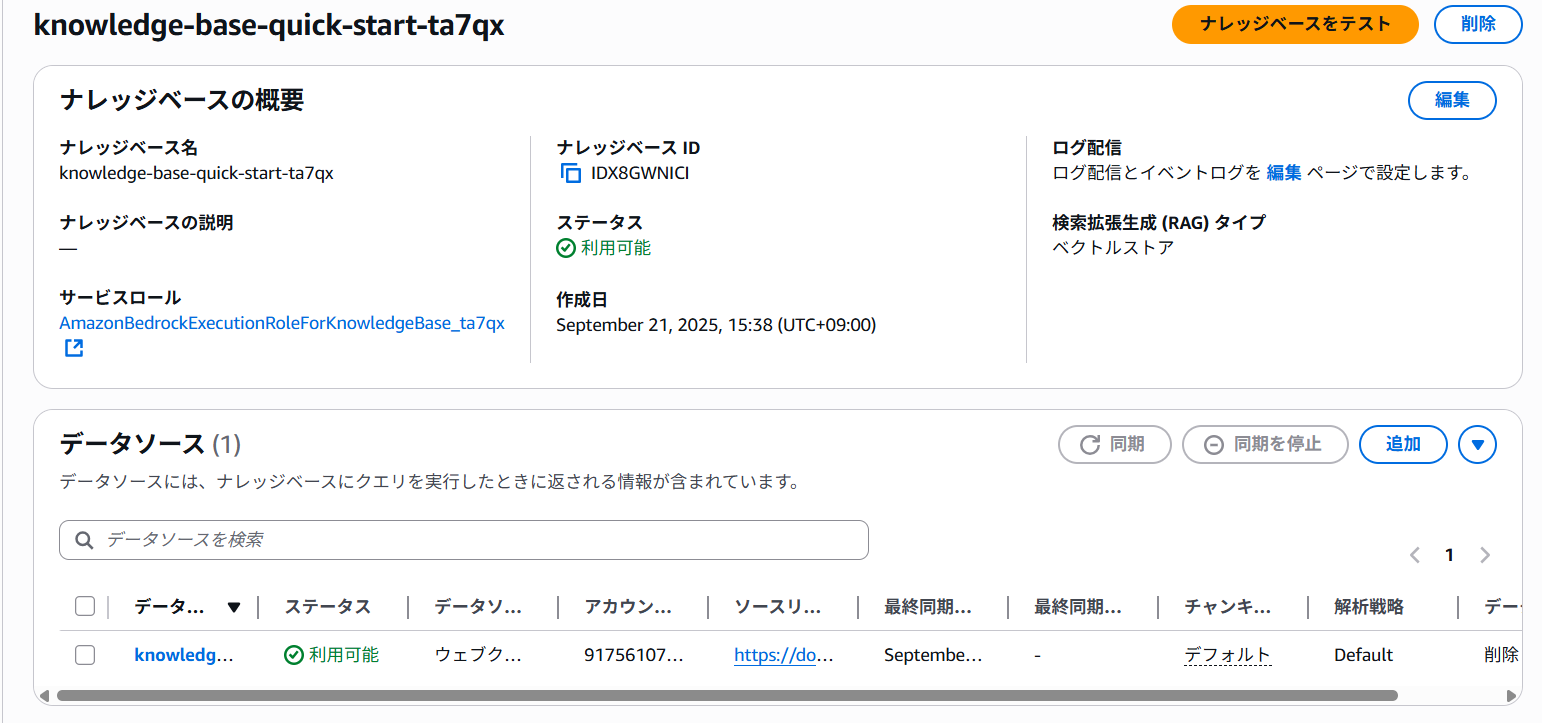Click the 追加 button
This screenshot has width=1542, height=723.
(1403, 445)
